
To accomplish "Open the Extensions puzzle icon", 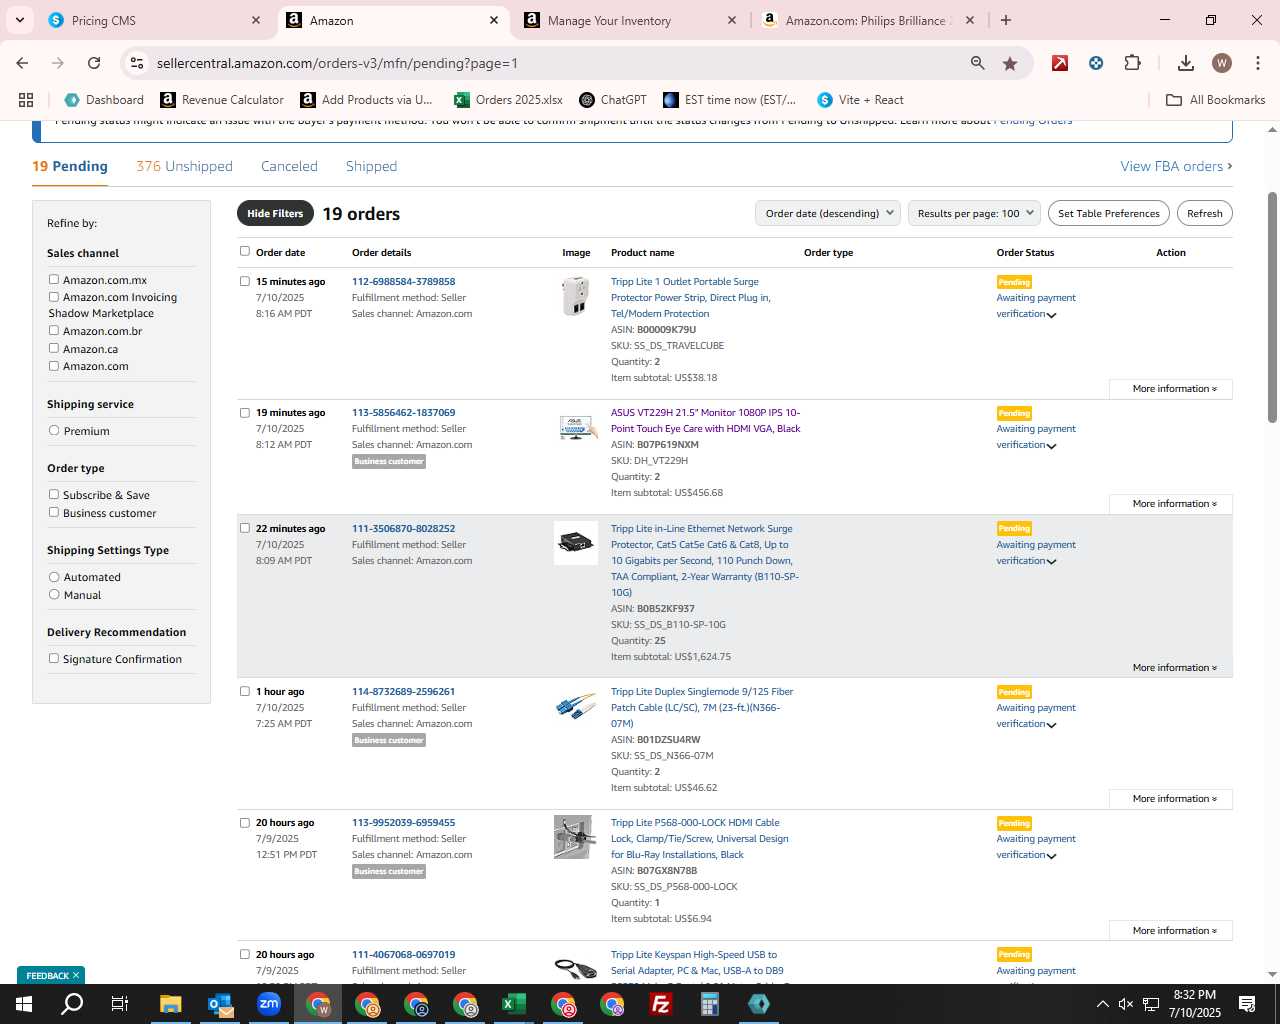I will pos(1132,63).
